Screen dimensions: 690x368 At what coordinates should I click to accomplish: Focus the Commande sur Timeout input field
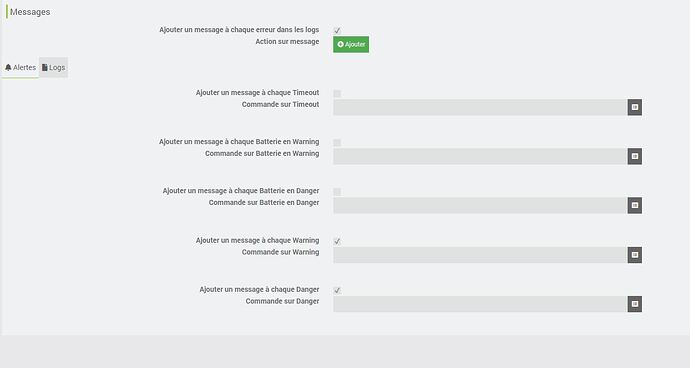click(x=480, y=107)
